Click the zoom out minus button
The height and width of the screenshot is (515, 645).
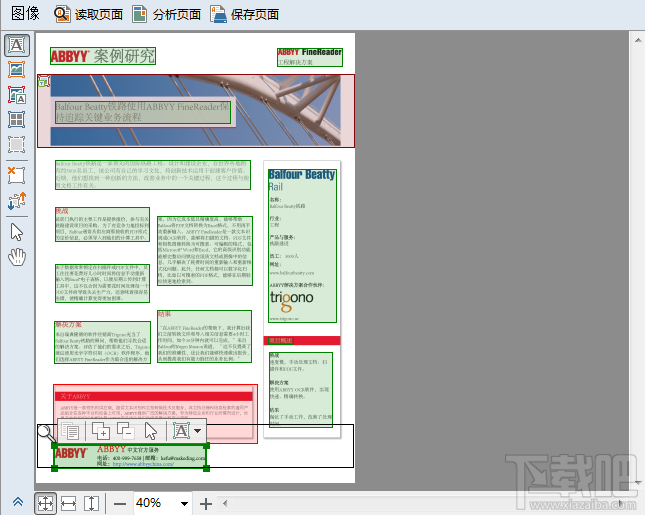[x=120, y=503]
